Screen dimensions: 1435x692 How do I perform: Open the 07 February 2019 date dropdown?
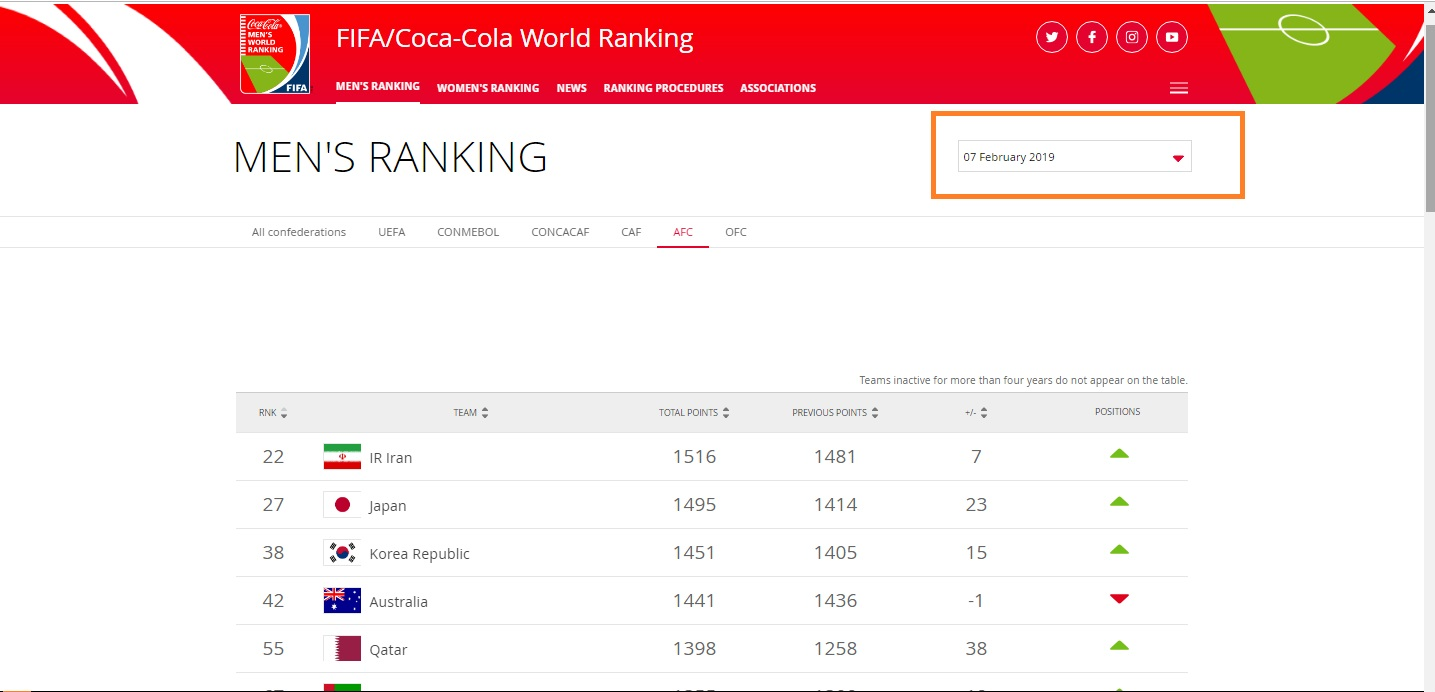click(1074, 157)
